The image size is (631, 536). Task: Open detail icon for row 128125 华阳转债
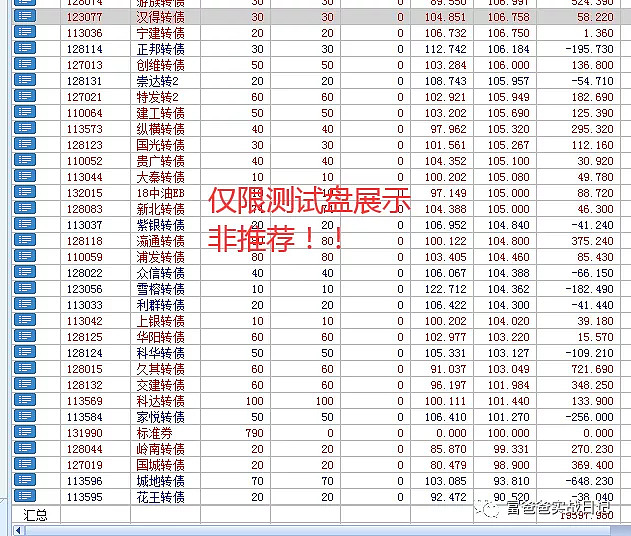coord(25,336)
